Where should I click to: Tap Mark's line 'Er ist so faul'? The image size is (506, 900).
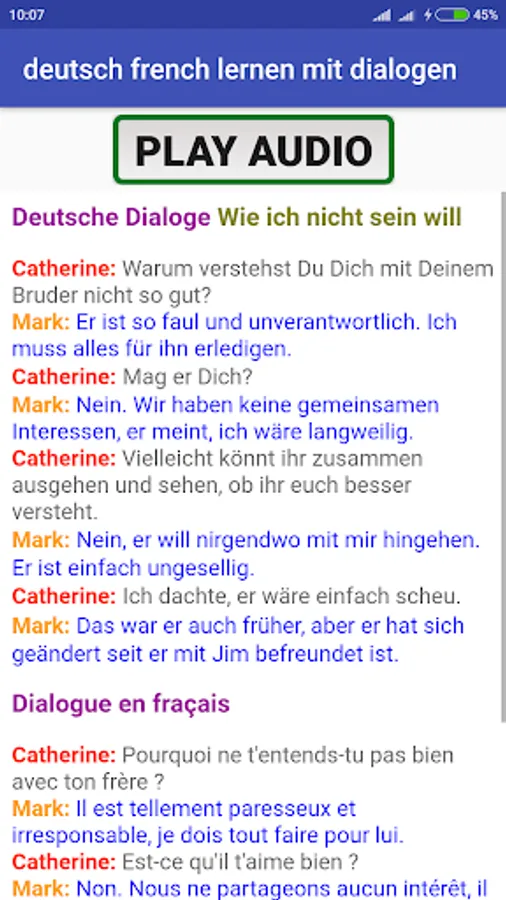click(235, 335)
